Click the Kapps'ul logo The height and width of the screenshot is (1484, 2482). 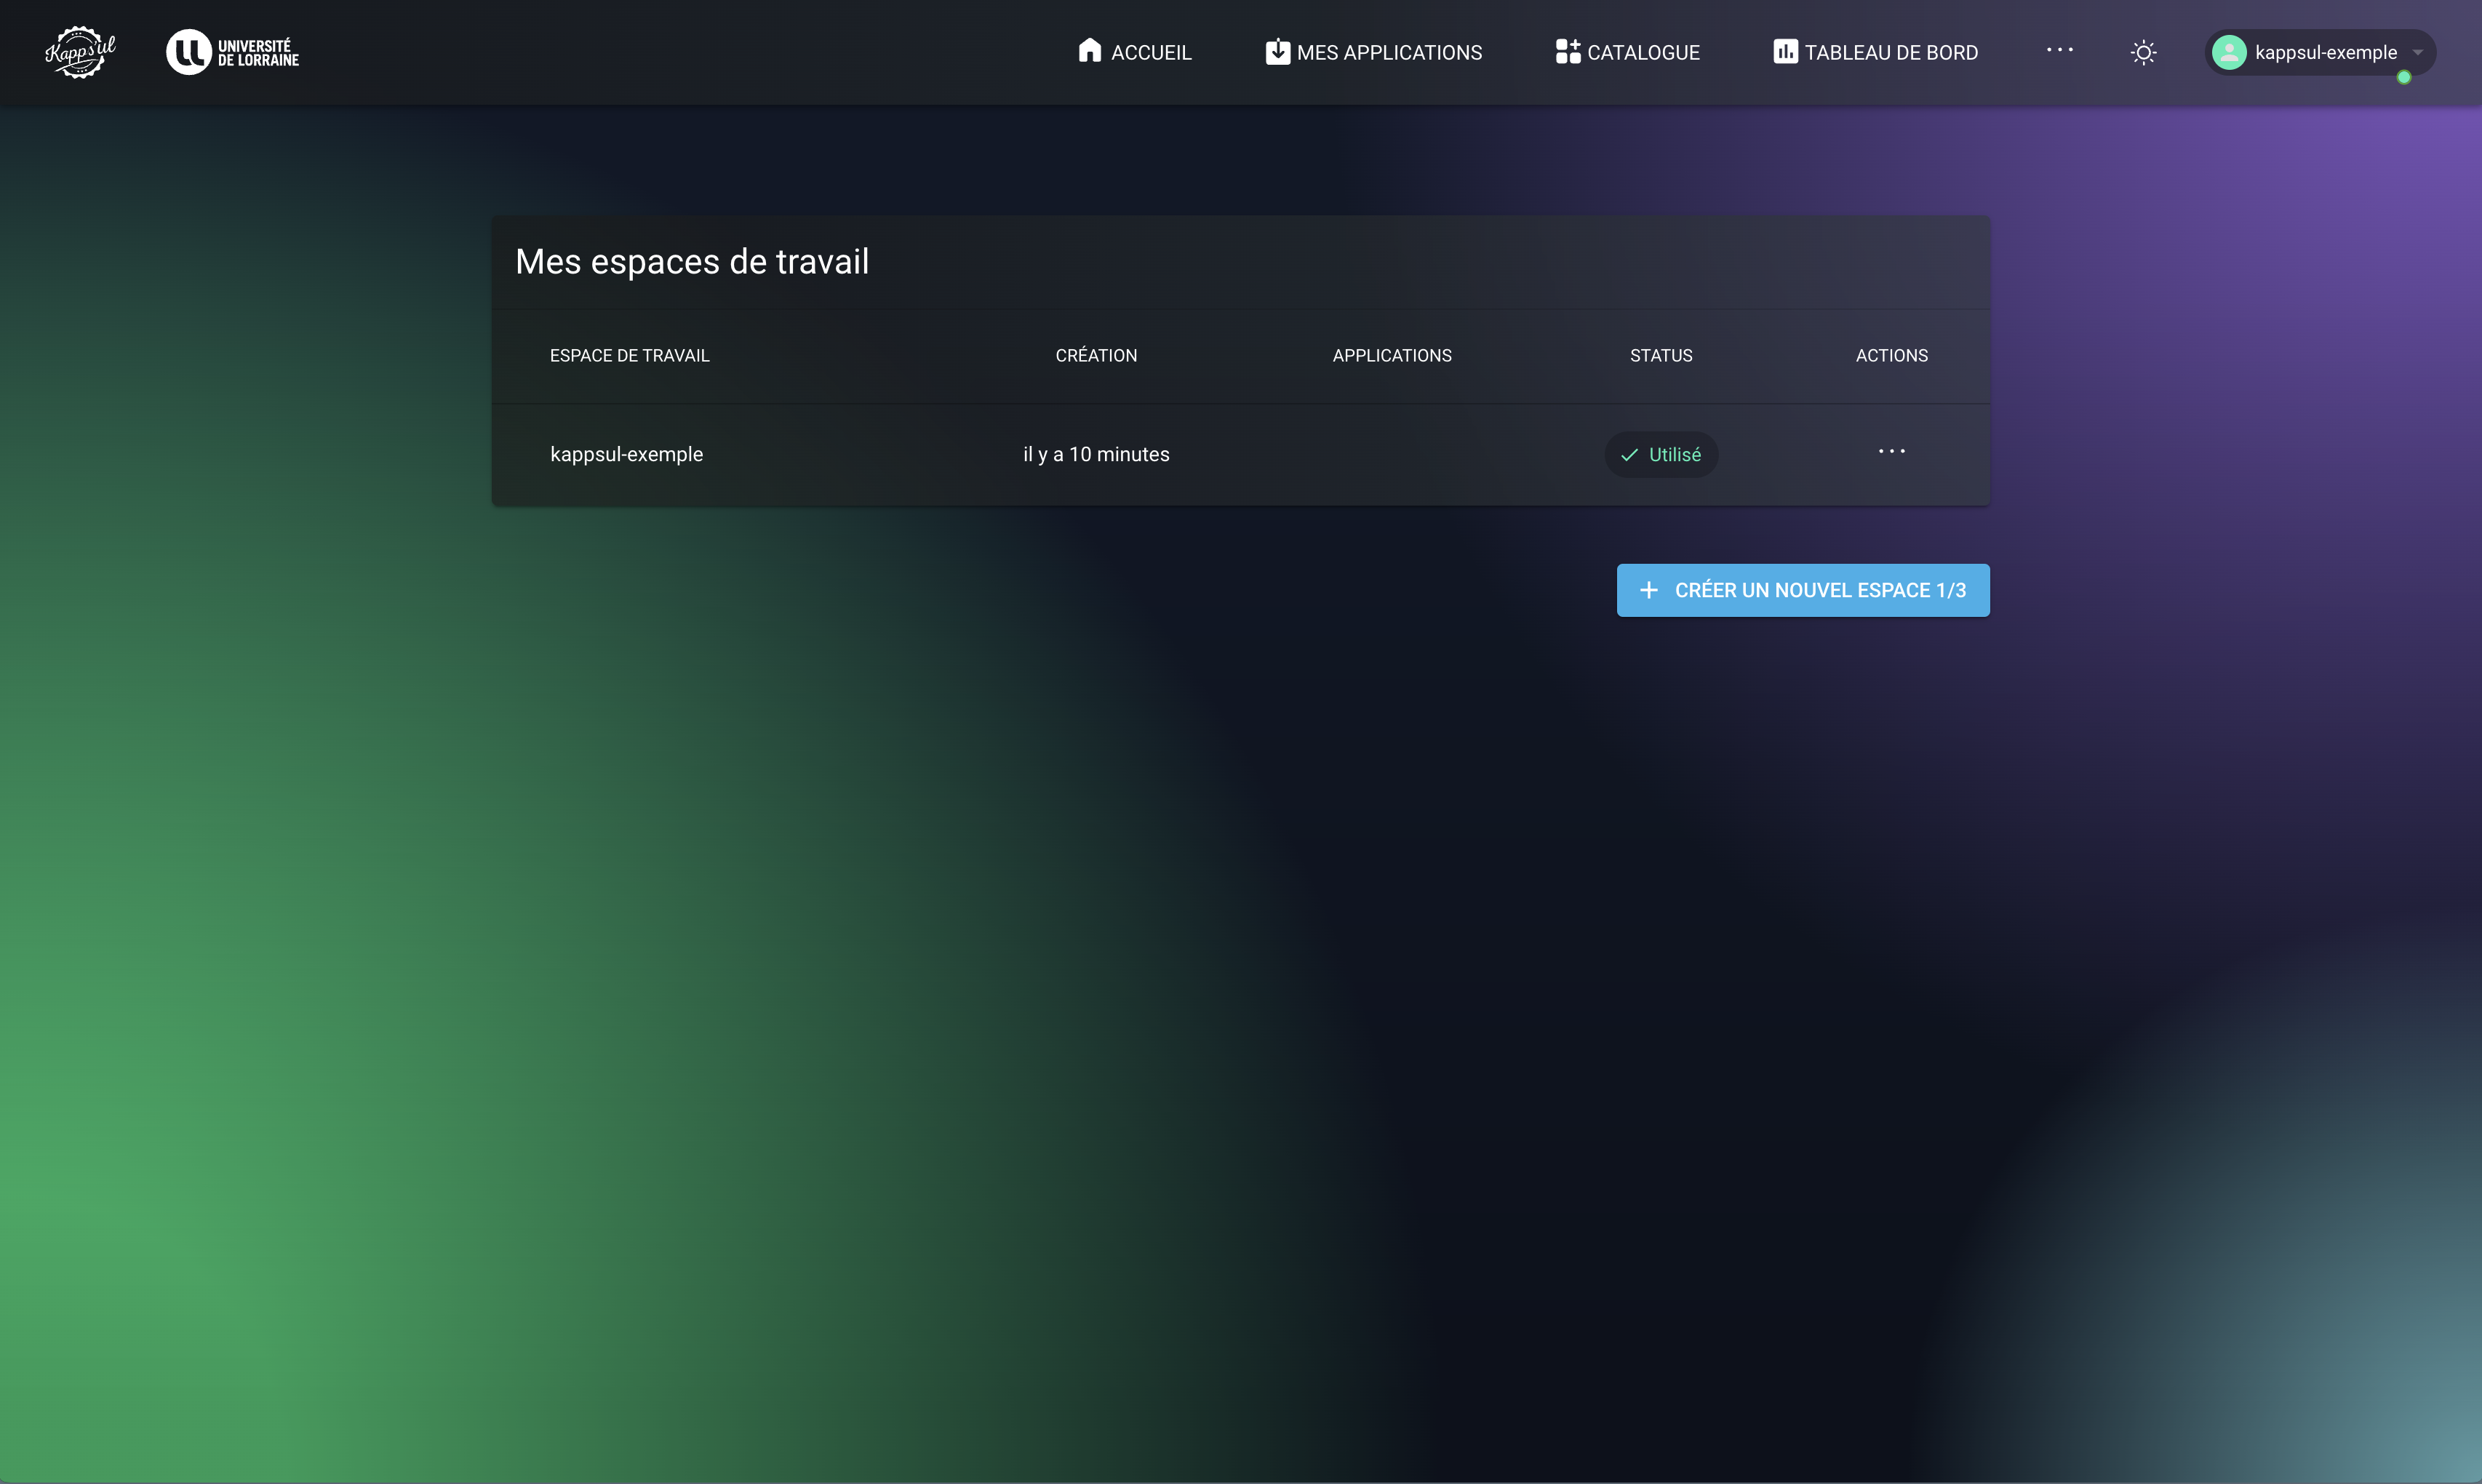pos(80,52)
